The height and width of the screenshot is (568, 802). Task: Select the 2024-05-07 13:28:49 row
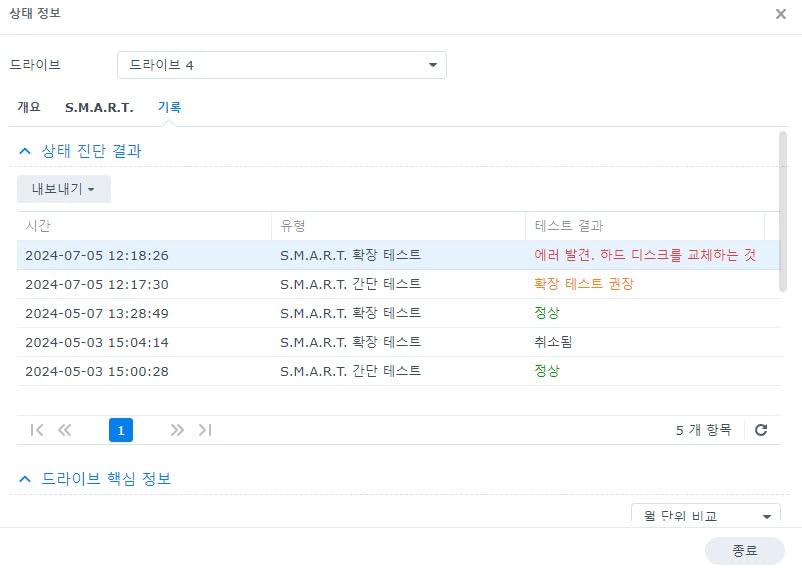398,313
